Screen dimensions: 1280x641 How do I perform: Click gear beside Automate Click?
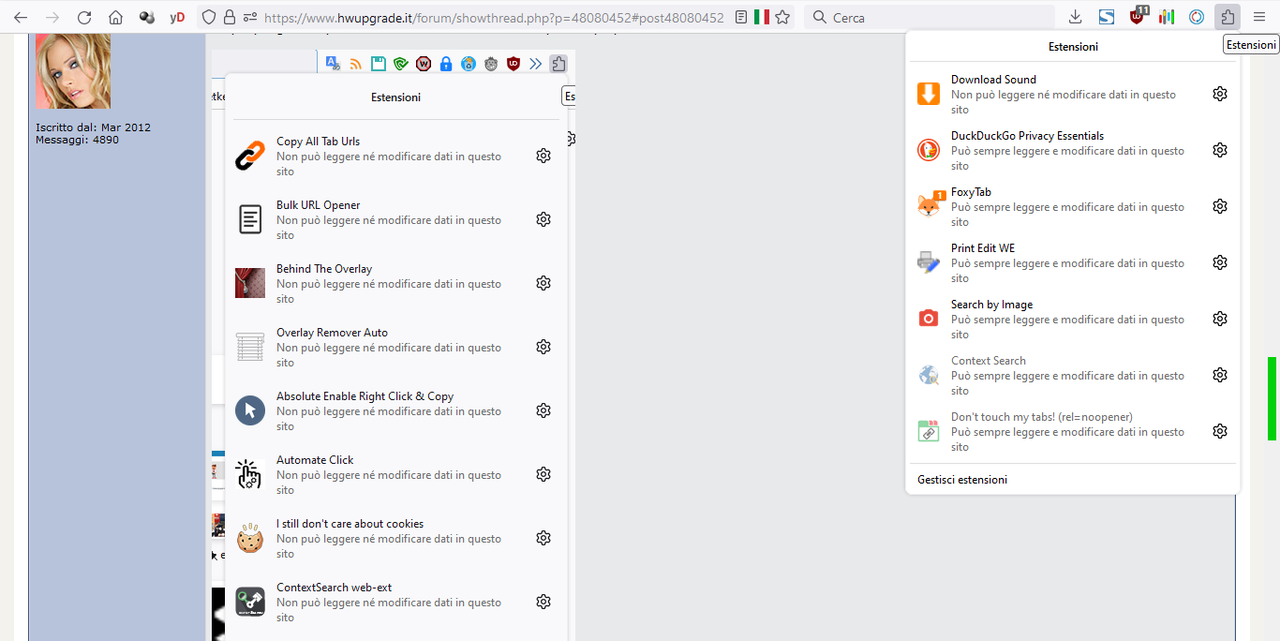(544, 474)
